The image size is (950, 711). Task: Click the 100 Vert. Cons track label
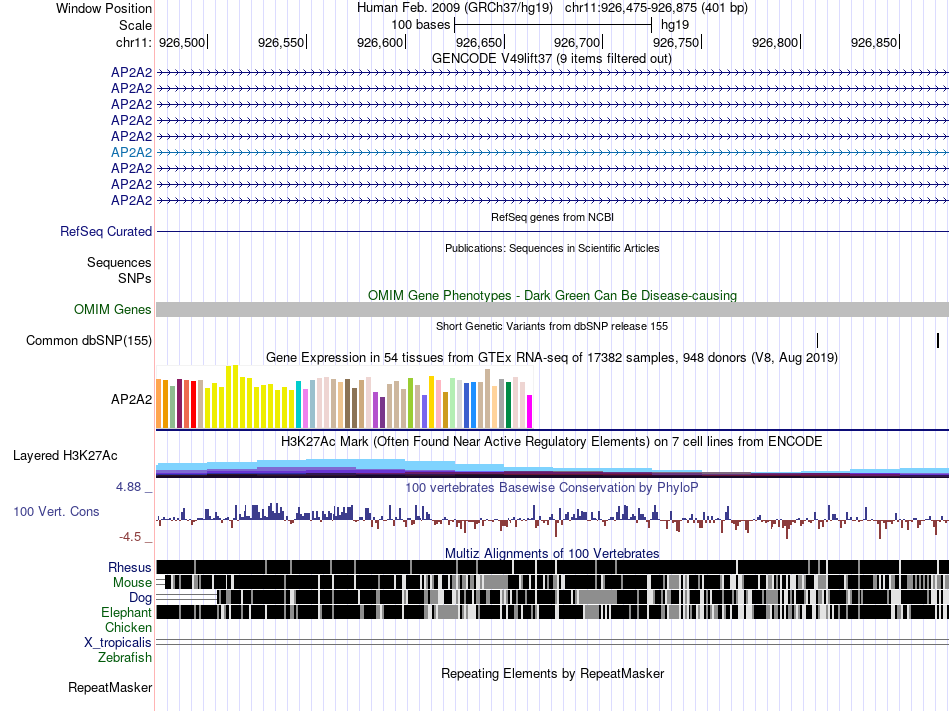pyautogui.click(x=56, y=512)
